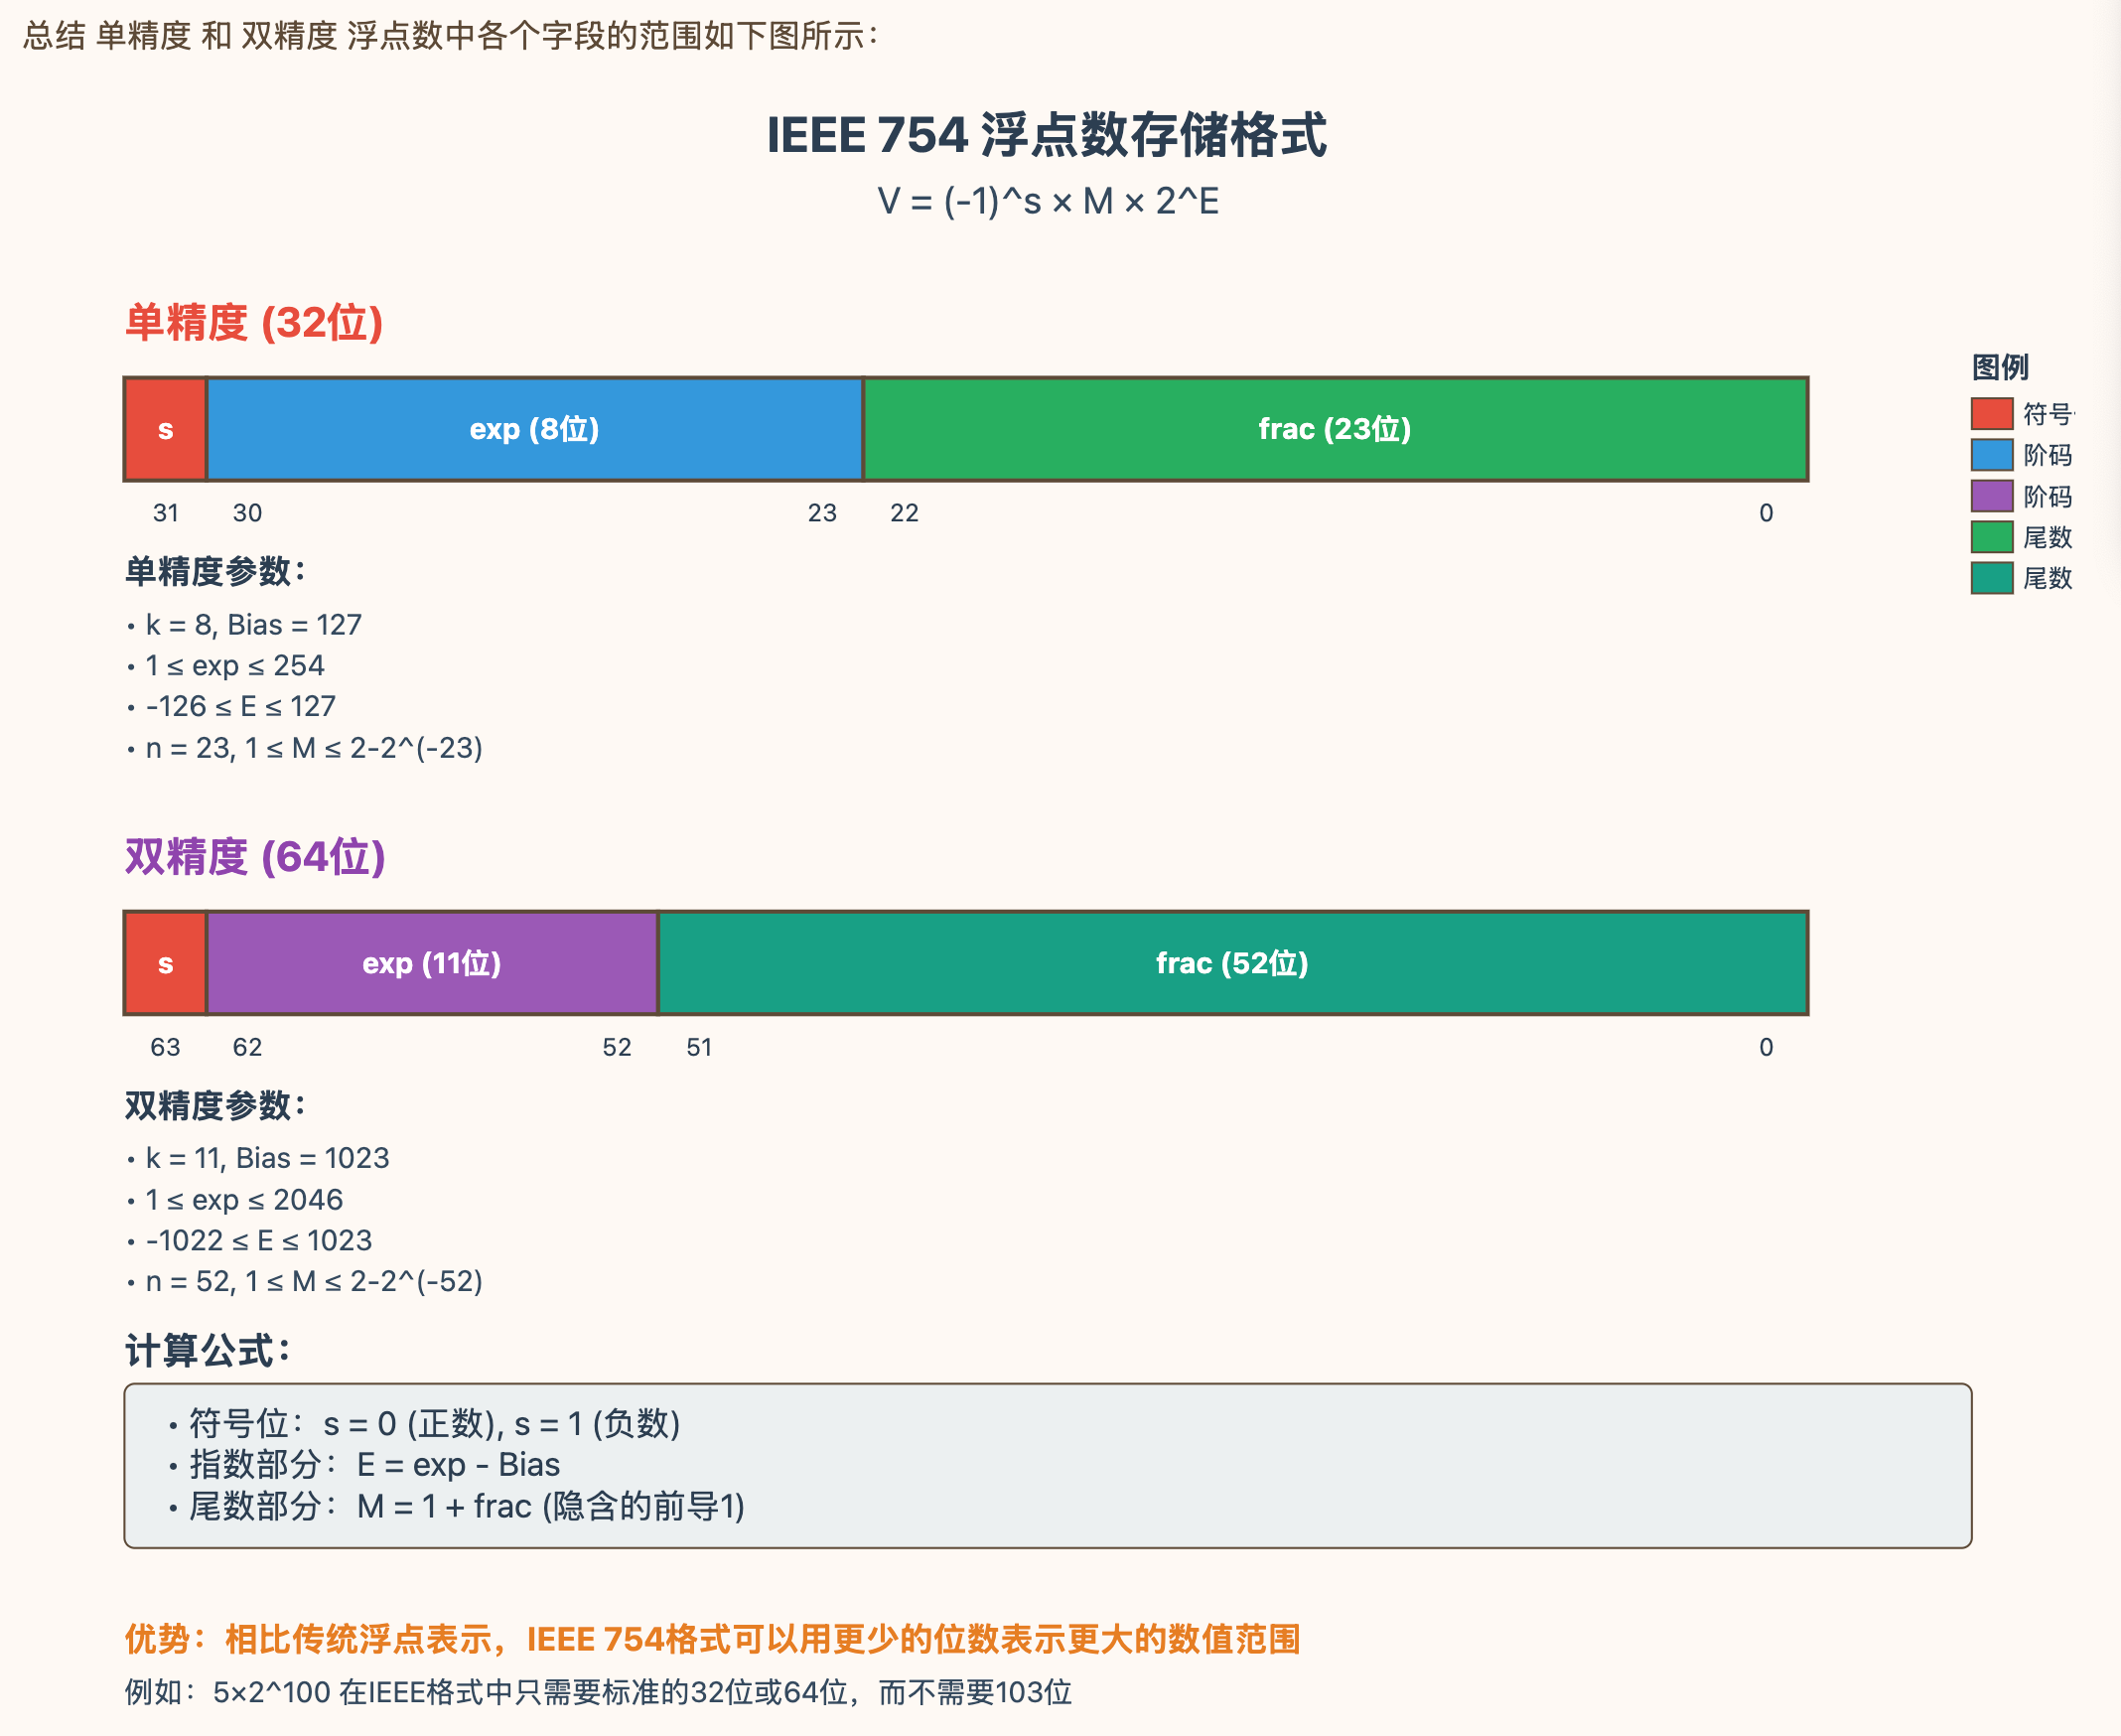Click the red 符号 legend swatch
This screenshot has width=2121, height=1736.
(1991, 414)
